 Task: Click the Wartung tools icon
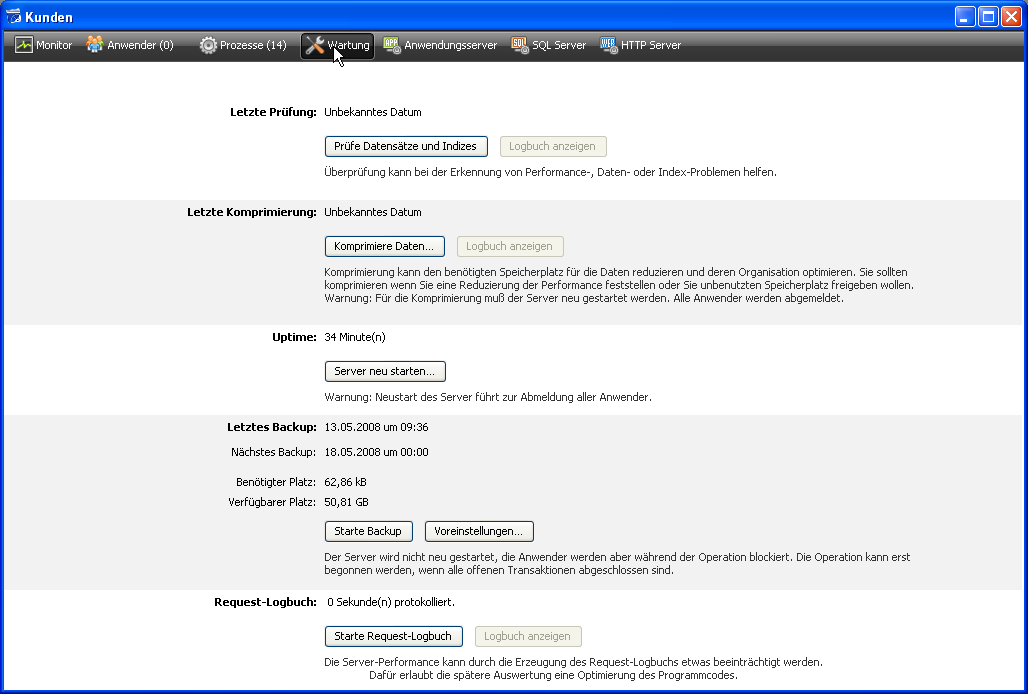tap(314, 45)
